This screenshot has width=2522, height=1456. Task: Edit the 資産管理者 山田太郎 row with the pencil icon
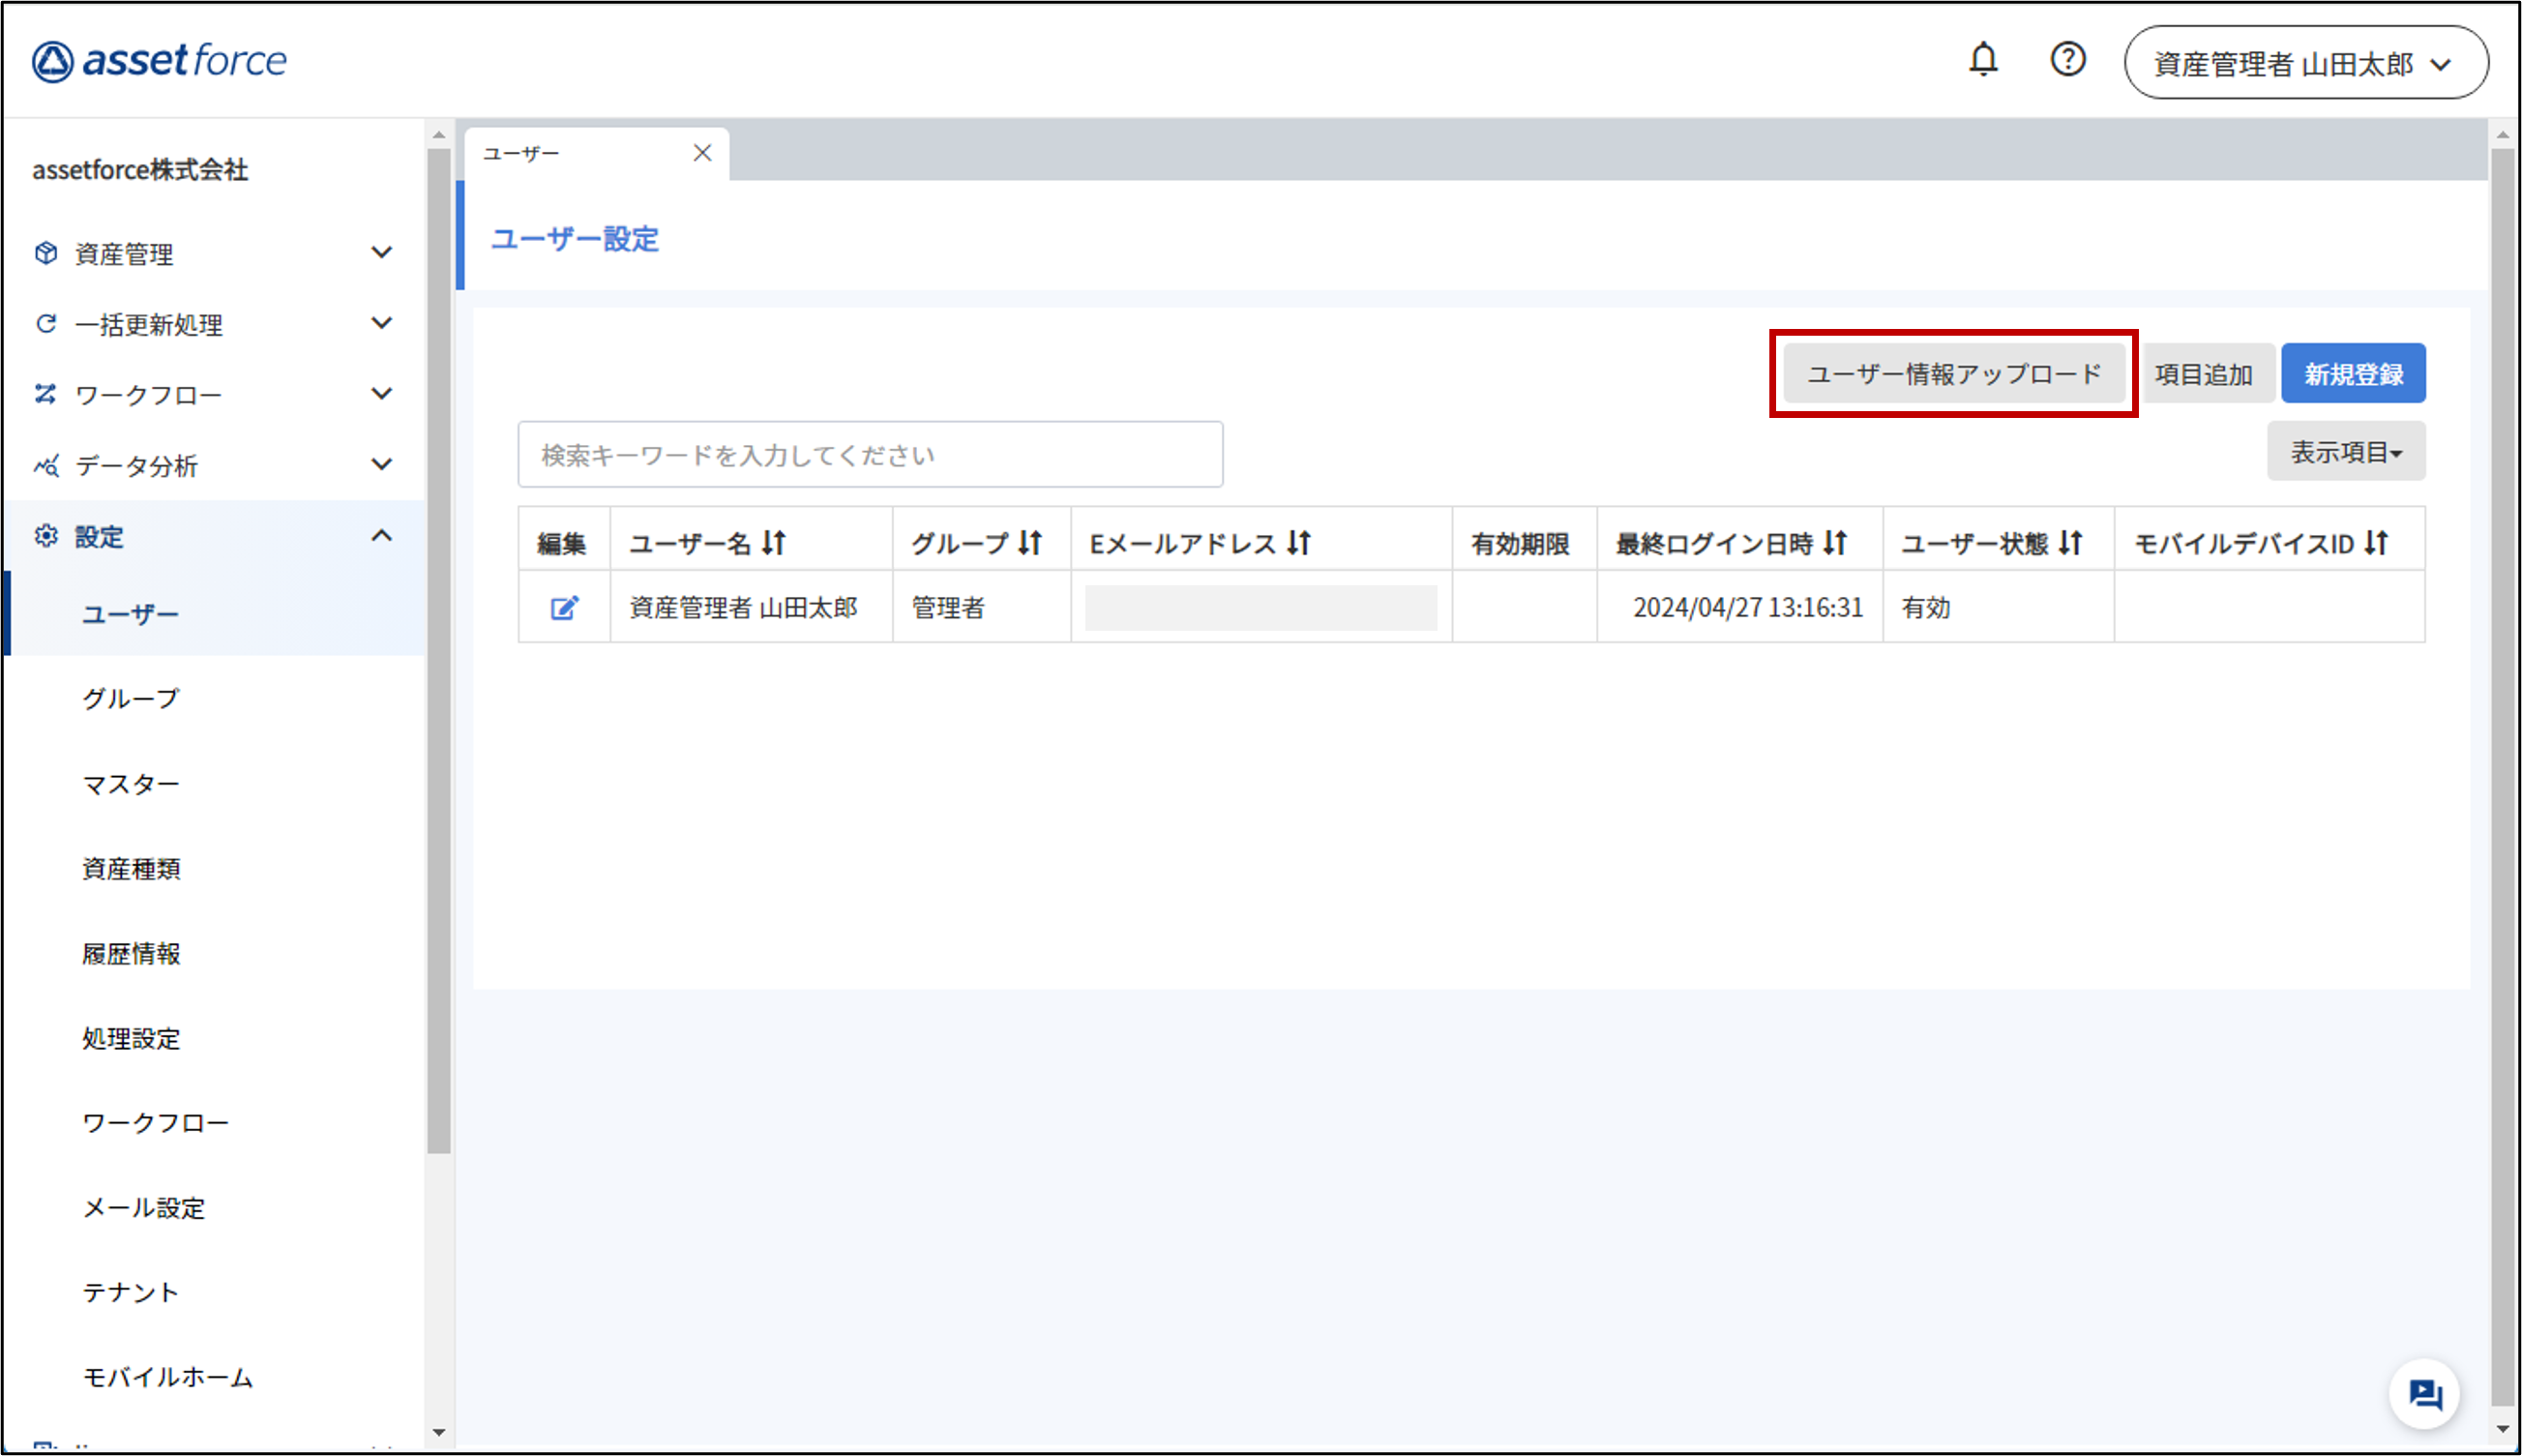point(564,607)
